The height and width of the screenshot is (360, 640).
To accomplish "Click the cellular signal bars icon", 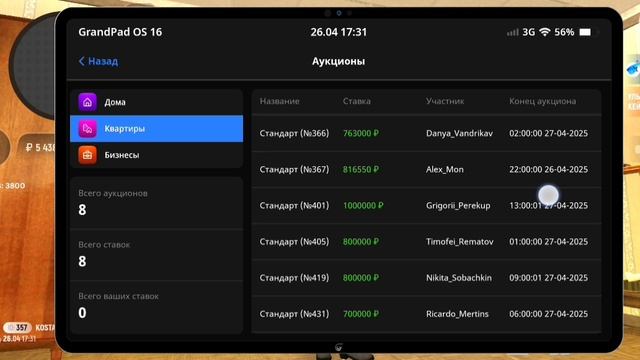I will (x=512, y=32).
